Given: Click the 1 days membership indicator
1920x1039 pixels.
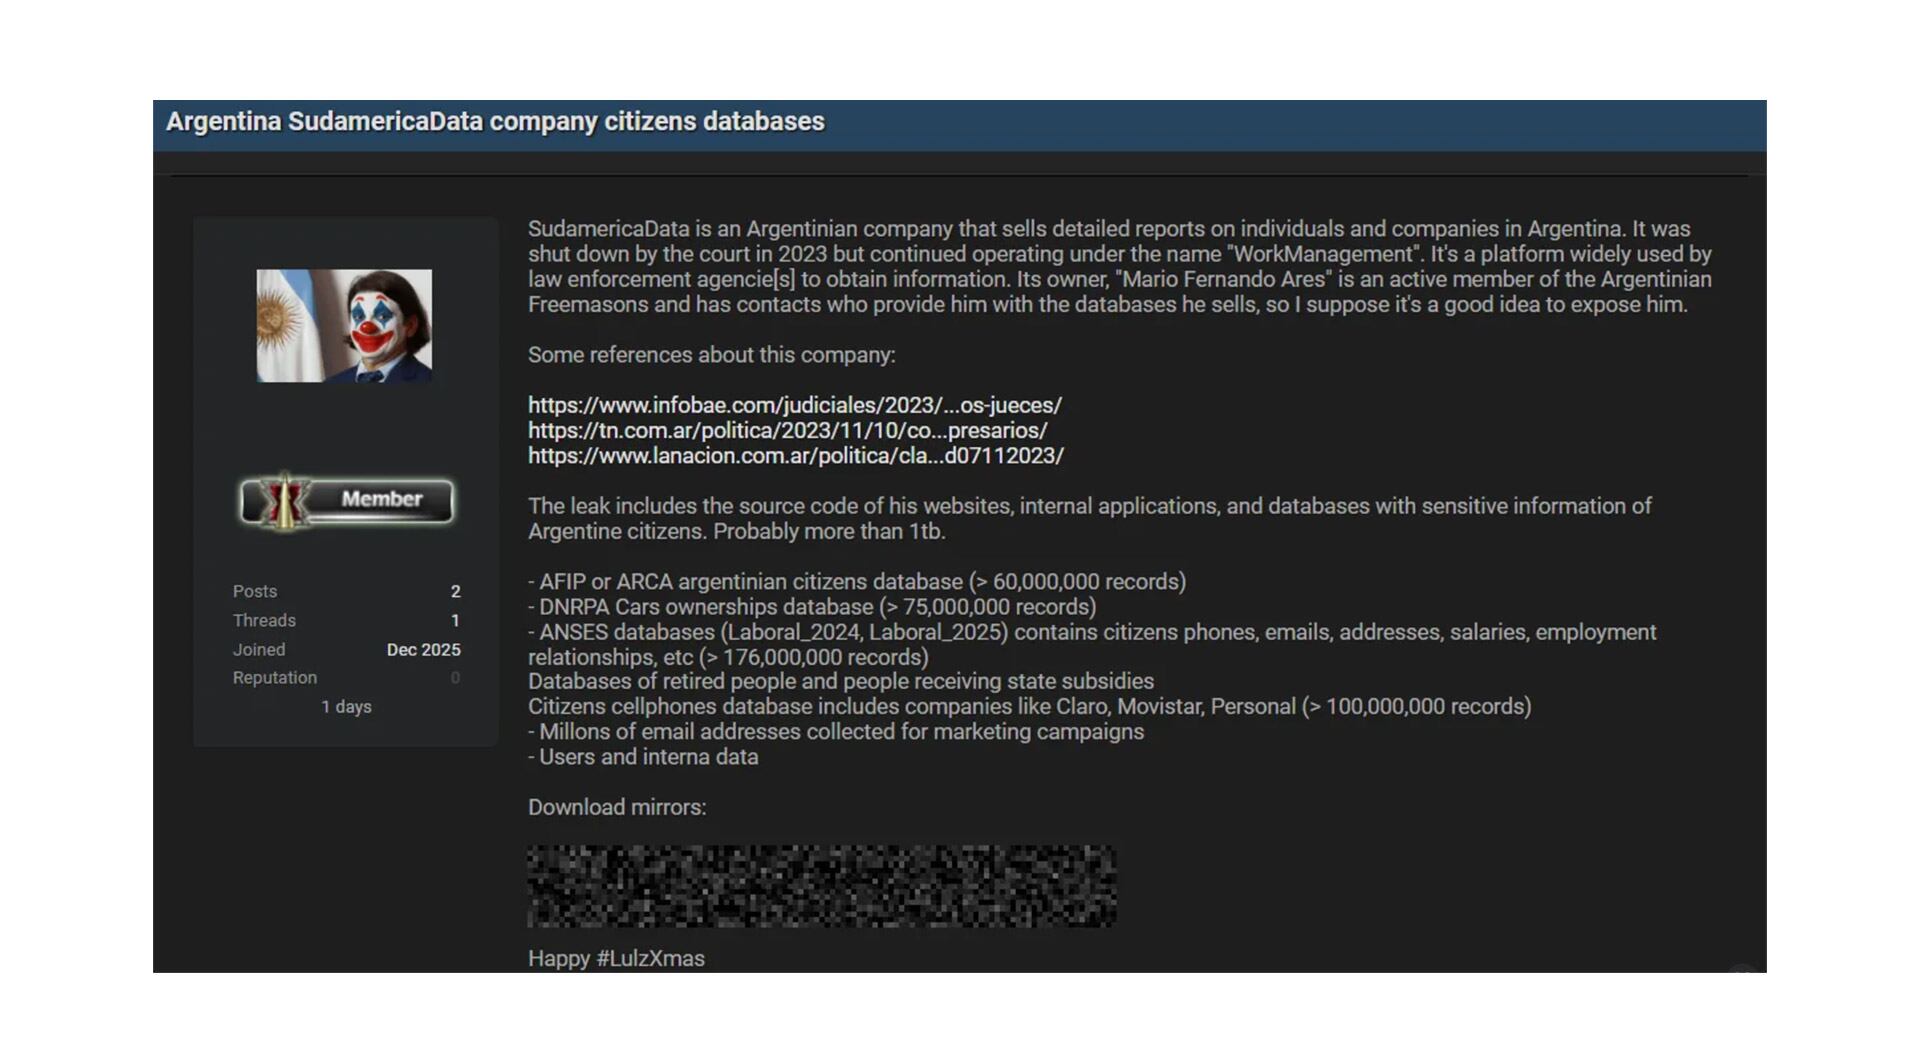Looking at the screenshot, I should click(347, 706).
